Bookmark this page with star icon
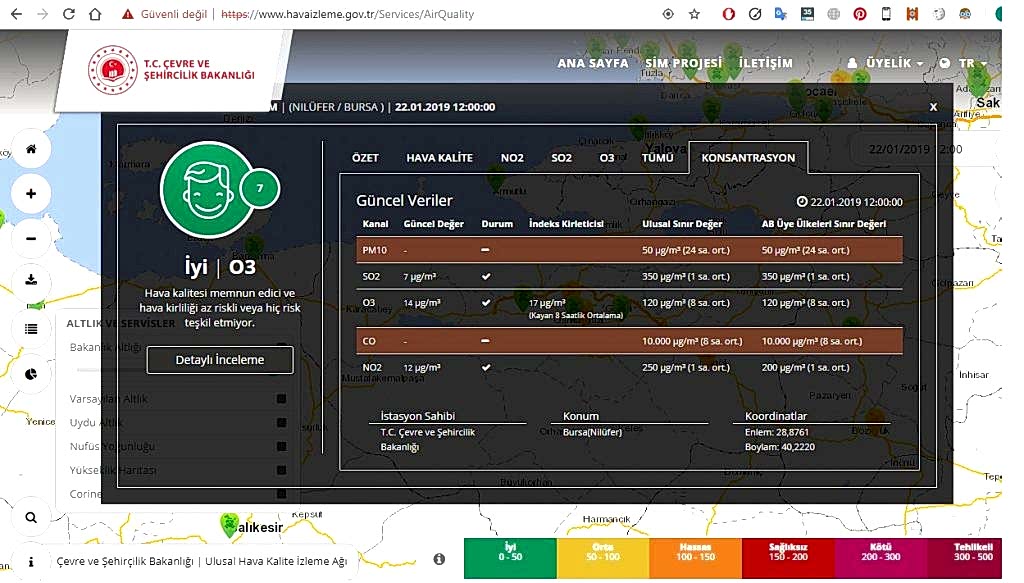 (x=695, y=14)
